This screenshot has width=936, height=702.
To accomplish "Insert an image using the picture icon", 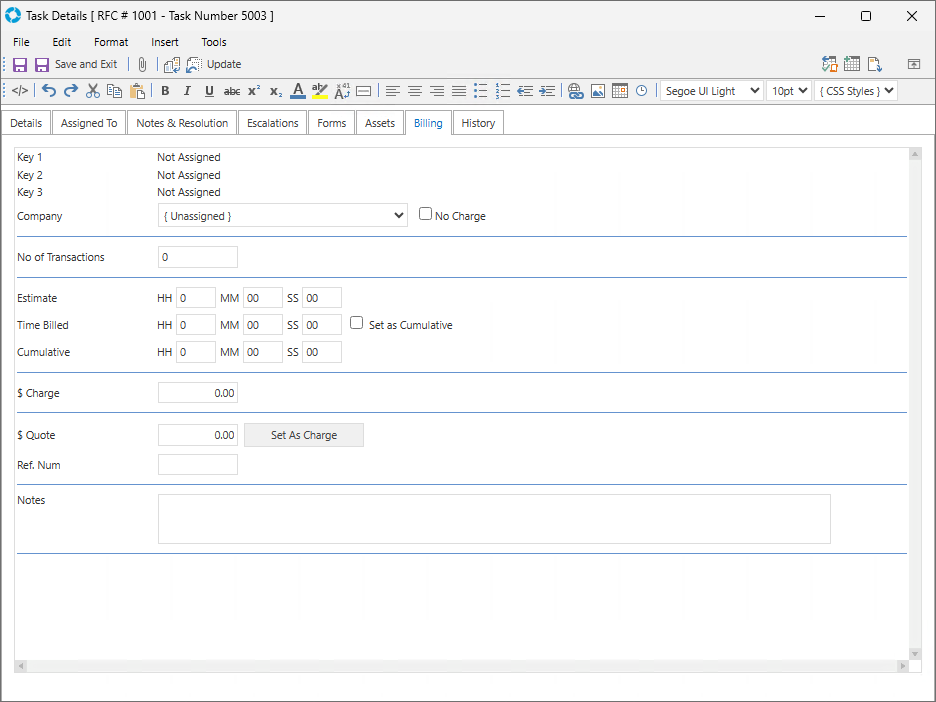I will tap(598, 91).
